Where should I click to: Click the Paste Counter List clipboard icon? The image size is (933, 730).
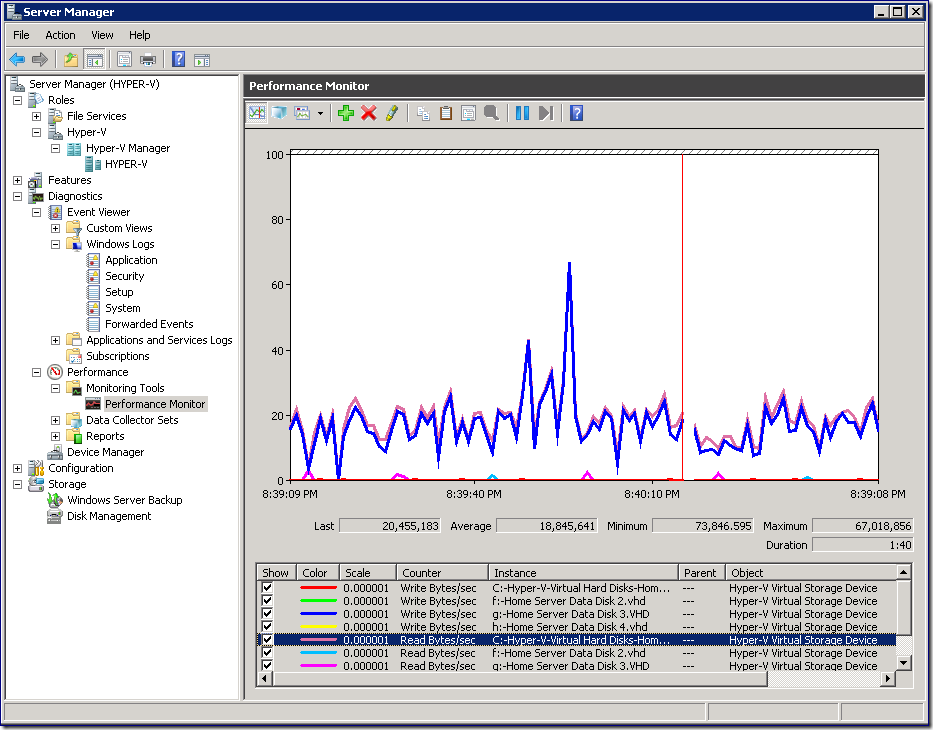(446, 113)
